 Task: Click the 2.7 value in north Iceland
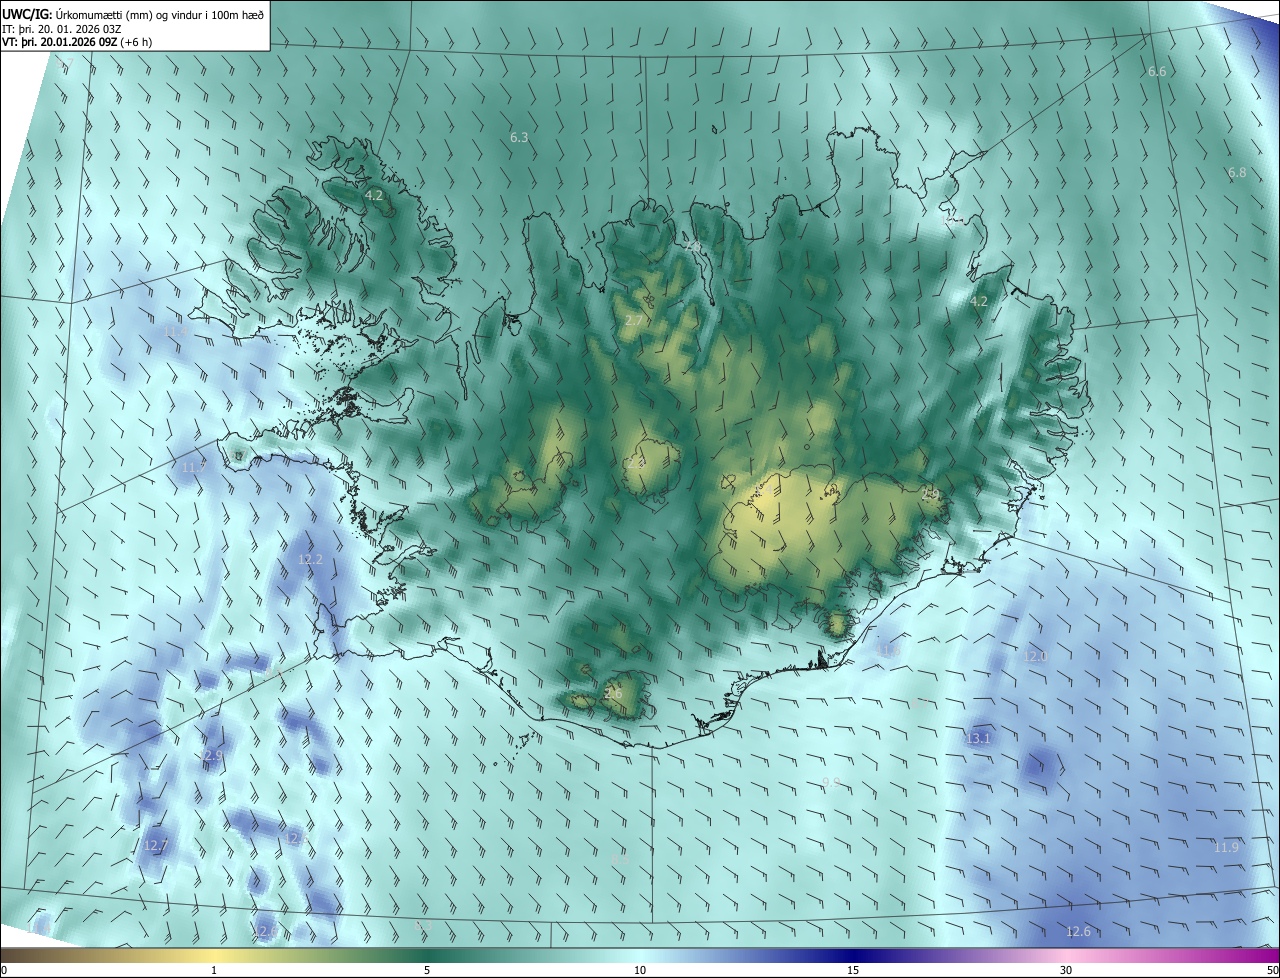[x=634, y=321]
